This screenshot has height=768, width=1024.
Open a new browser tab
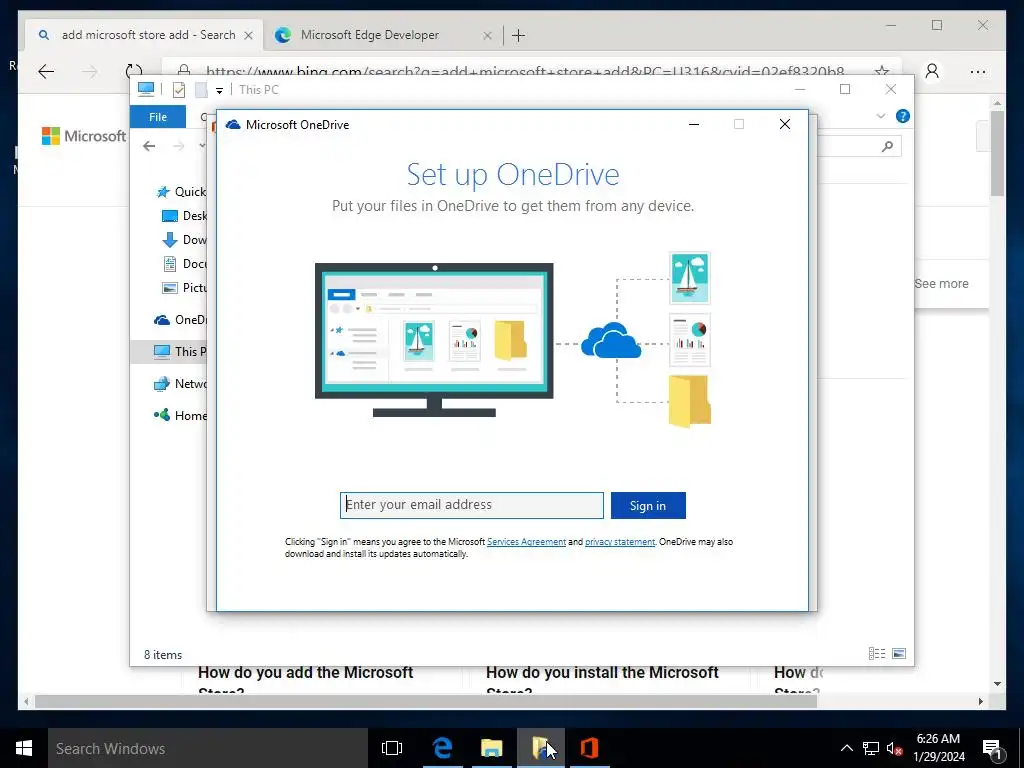point(519,35)
